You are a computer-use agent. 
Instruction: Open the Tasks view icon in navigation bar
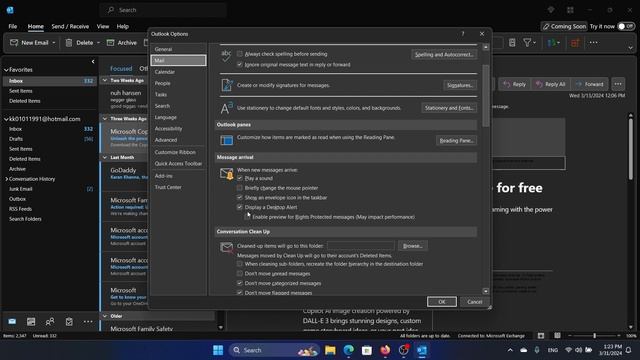(69, 322)
